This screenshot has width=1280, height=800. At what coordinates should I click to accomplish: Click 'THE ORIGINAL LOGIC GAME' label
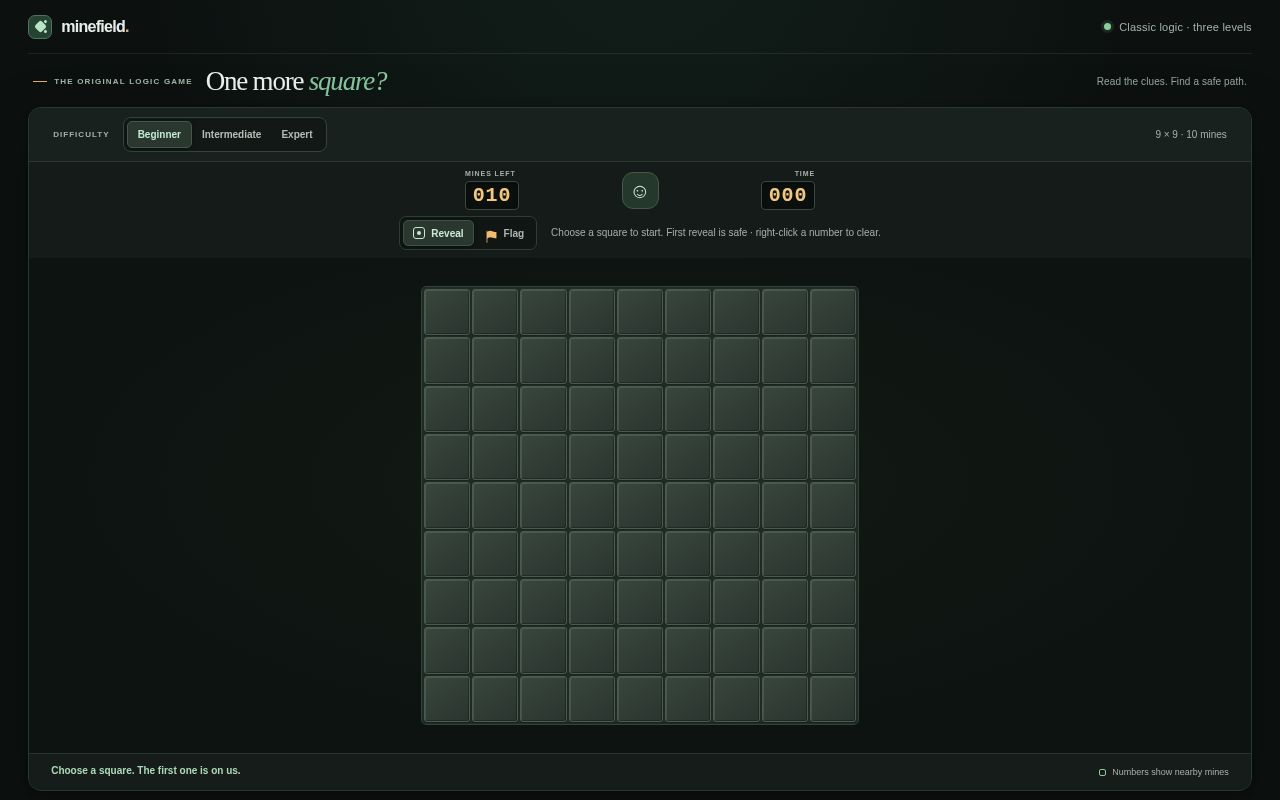123,81
